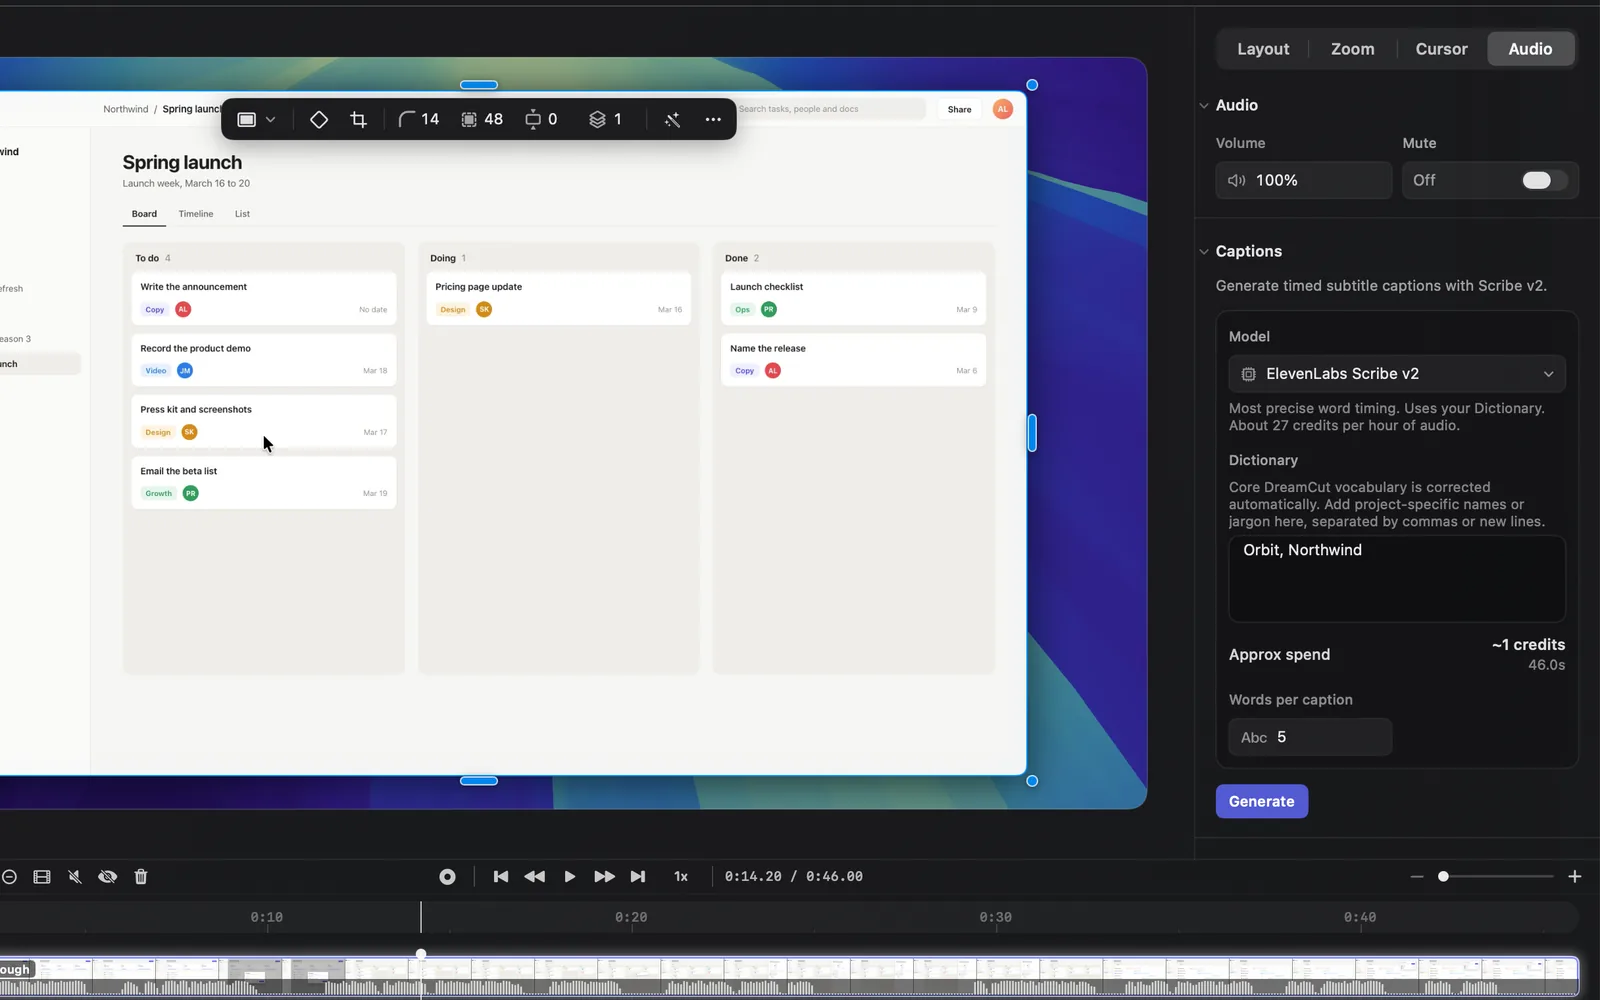Click the padding icon showing 48

click(x=482, y=119)
